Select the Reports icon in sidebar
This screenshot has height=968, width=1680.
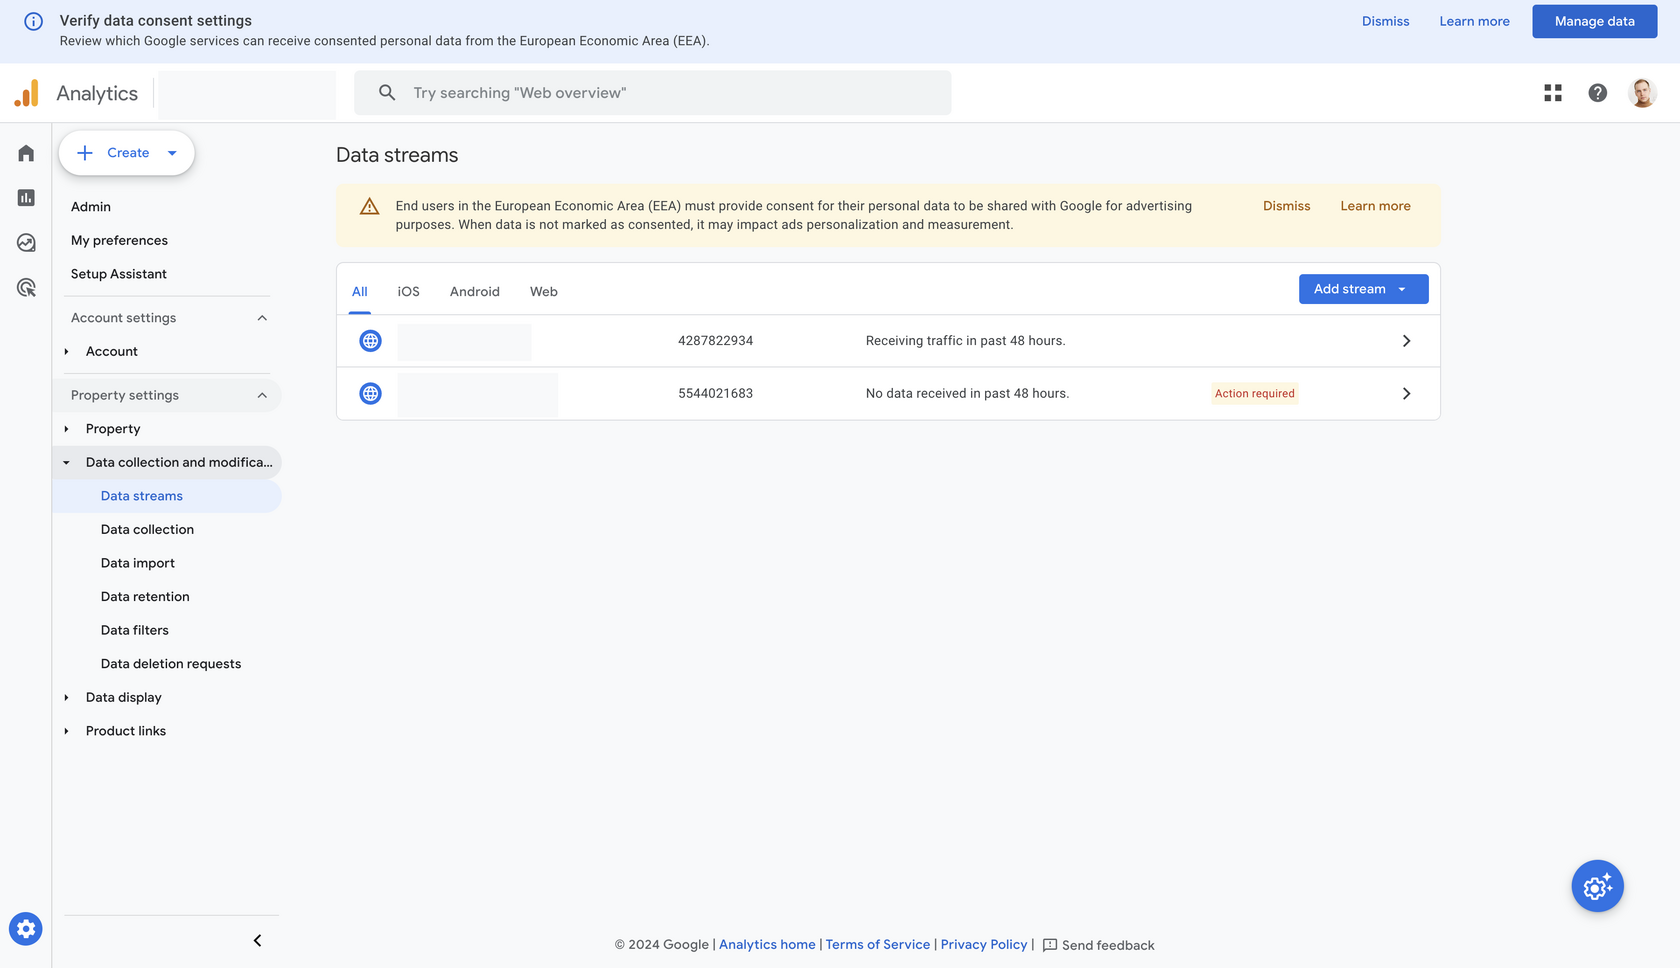25,197
